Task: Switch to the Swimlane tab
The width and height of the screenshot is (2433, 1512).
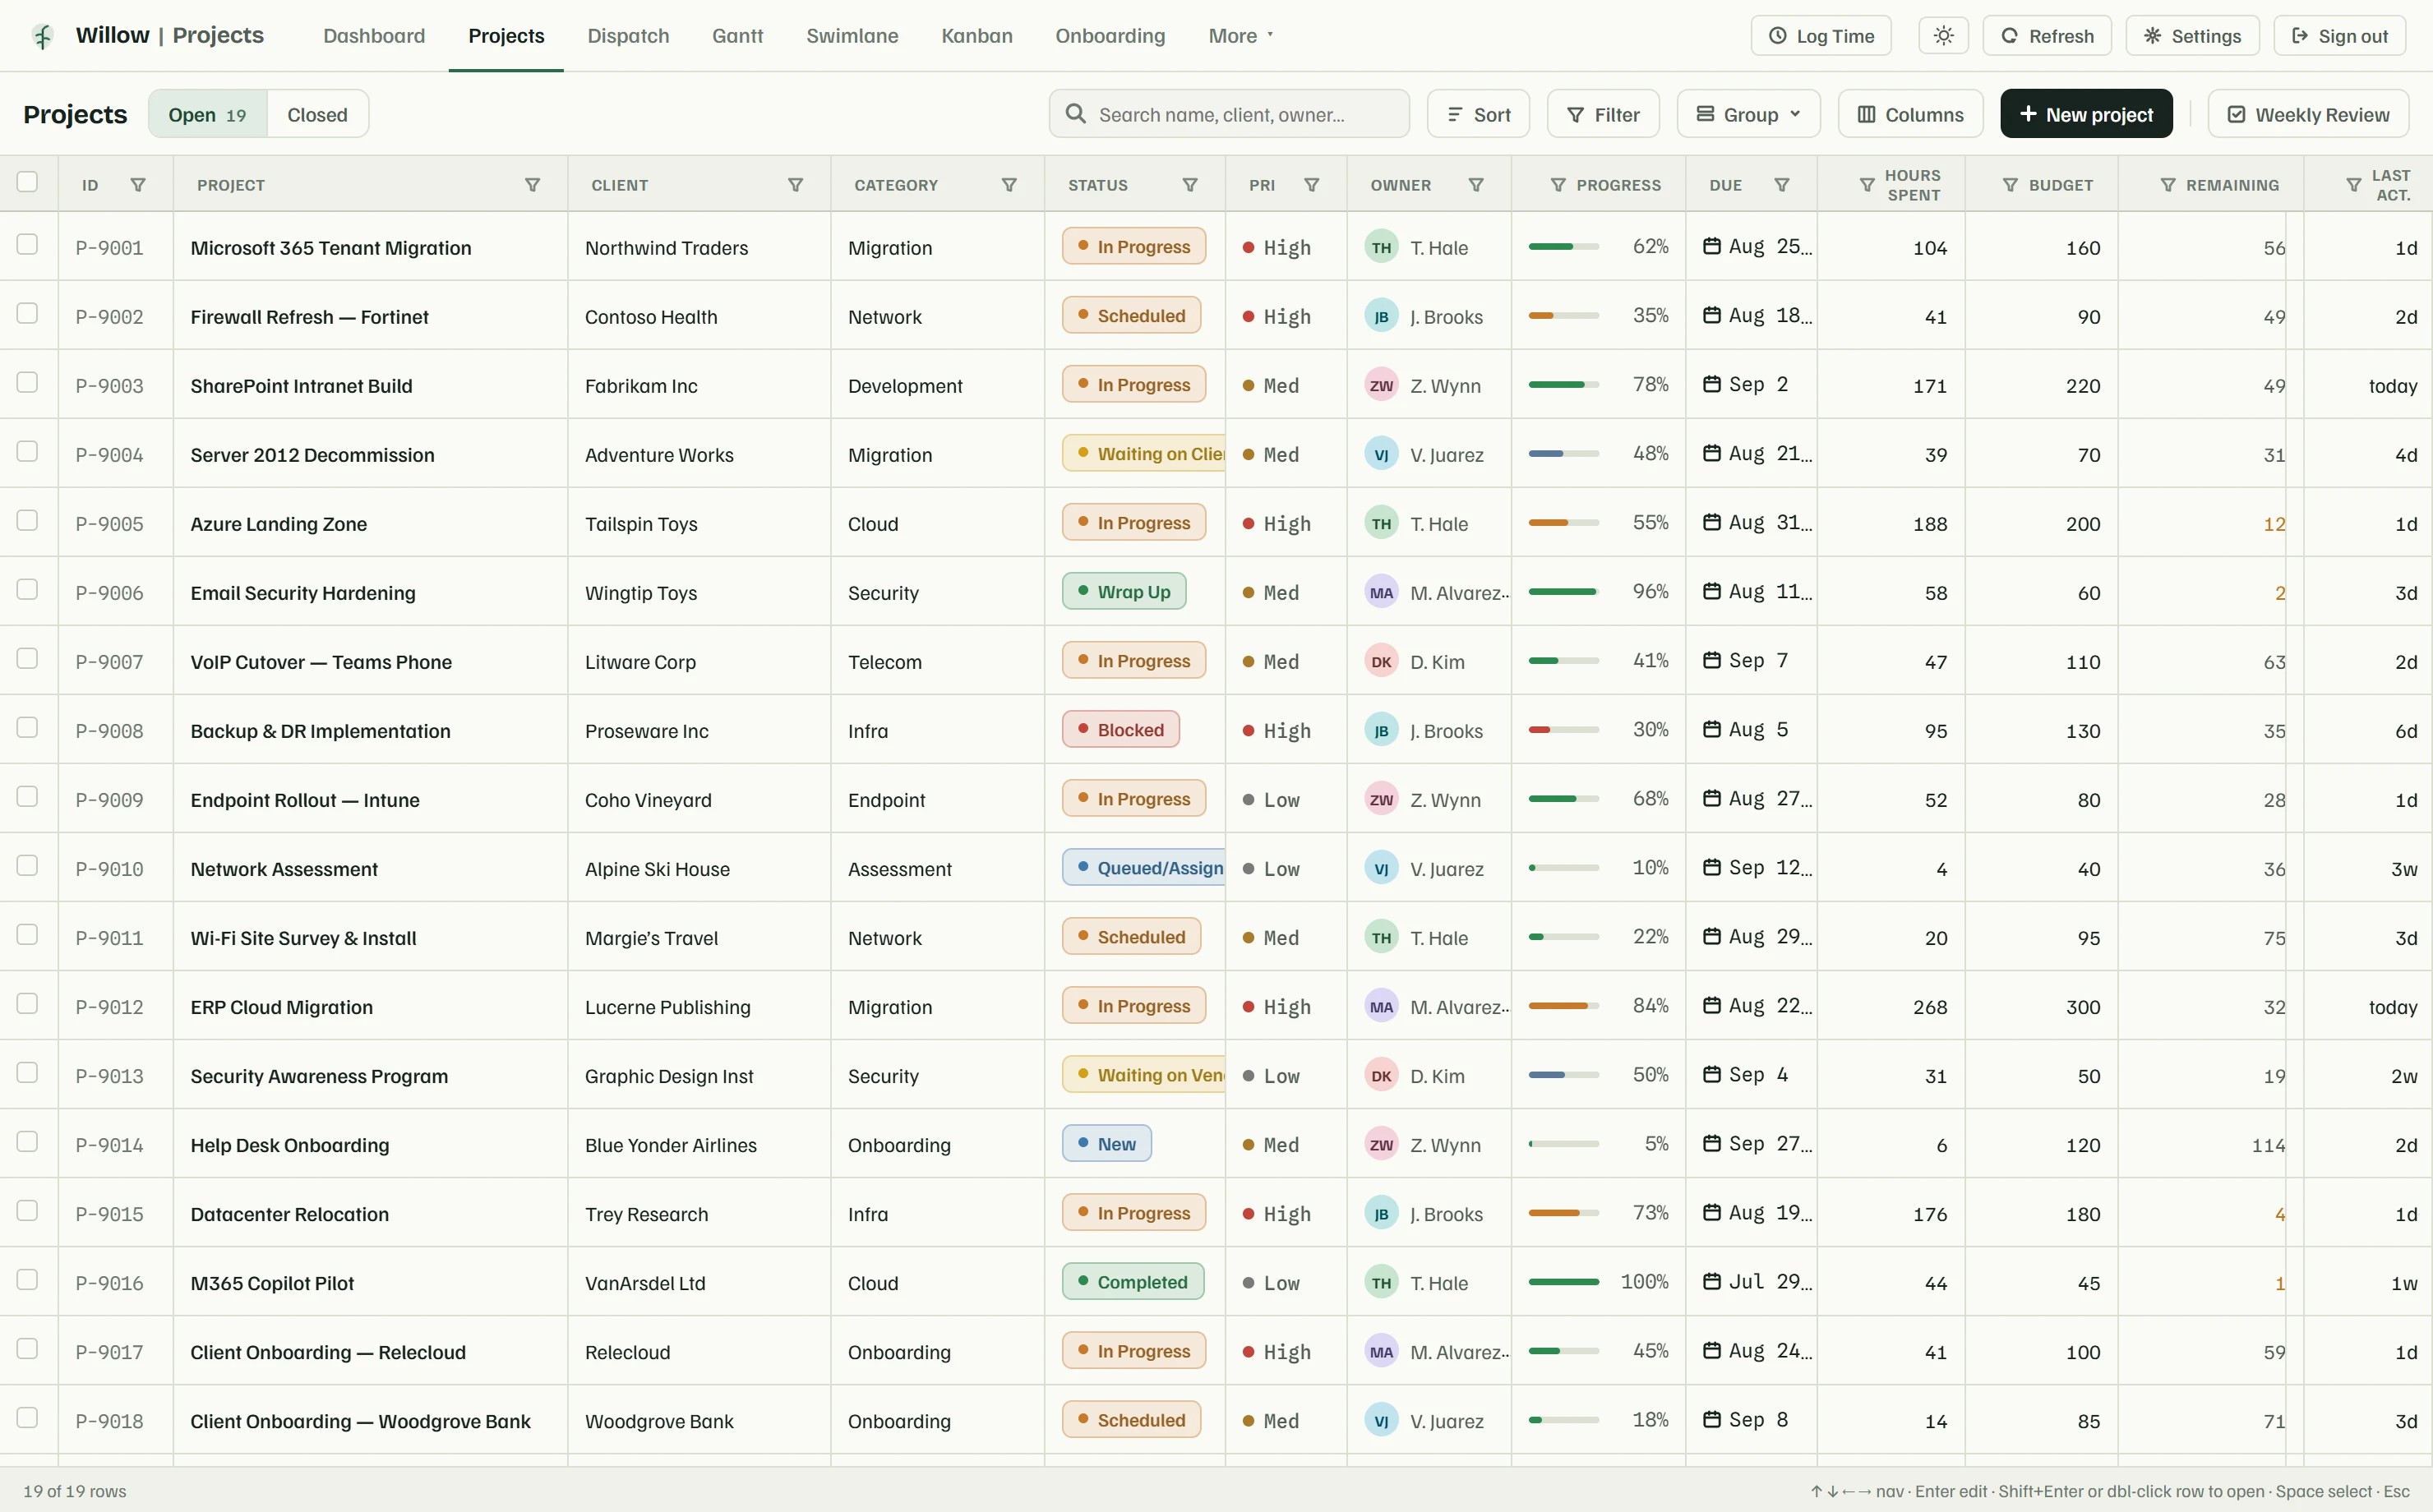Action: [x=852, y=36]
